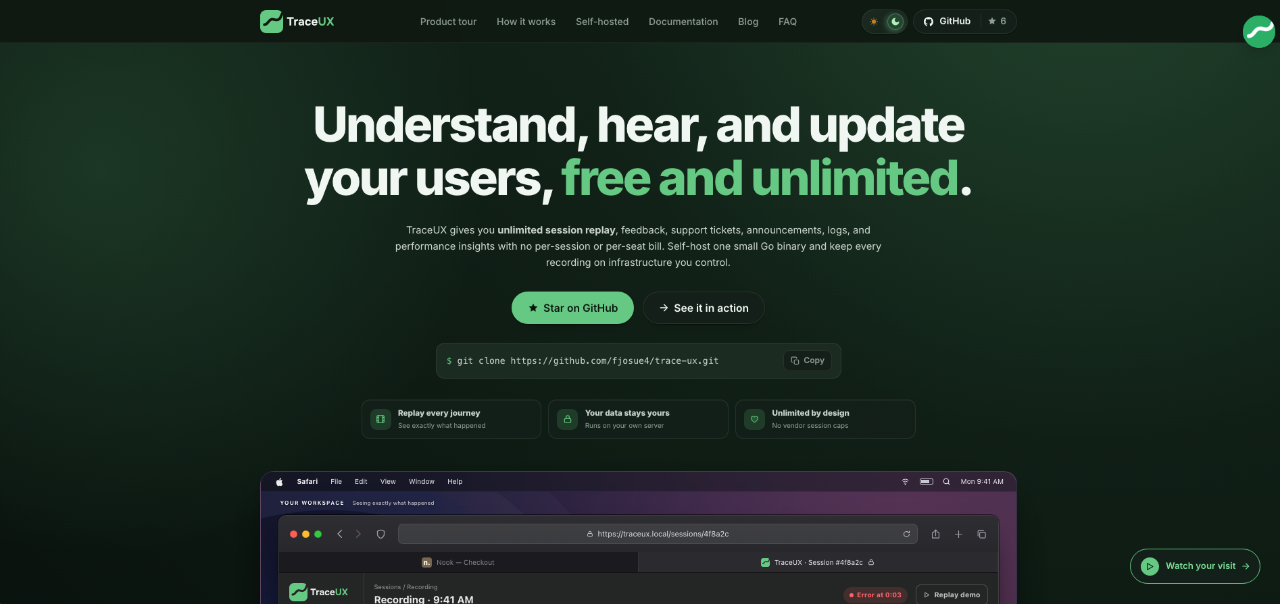Click the Unlimited by design shield icon
1280x604 pixels.
pyautogui.click(x=754, y=419)
